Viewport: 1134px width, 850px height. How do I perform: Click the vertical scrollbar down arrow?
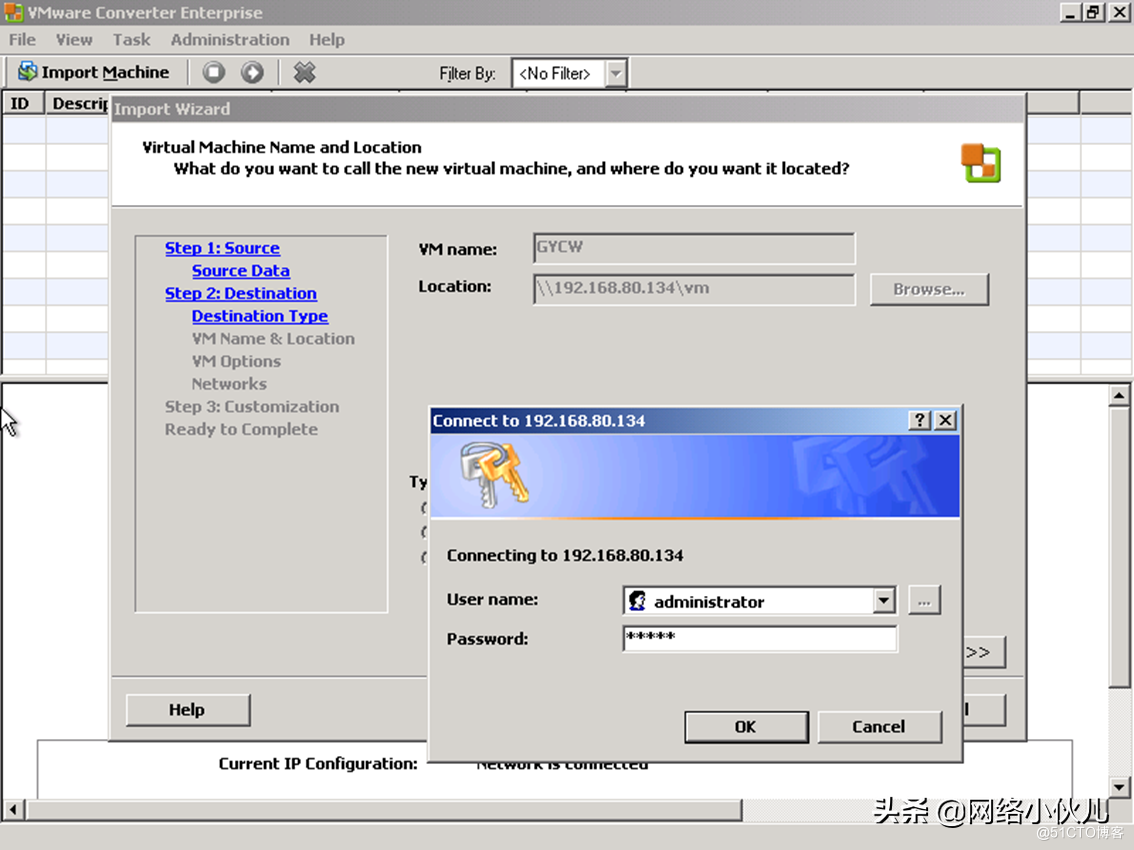click(x=1119, y=787)
